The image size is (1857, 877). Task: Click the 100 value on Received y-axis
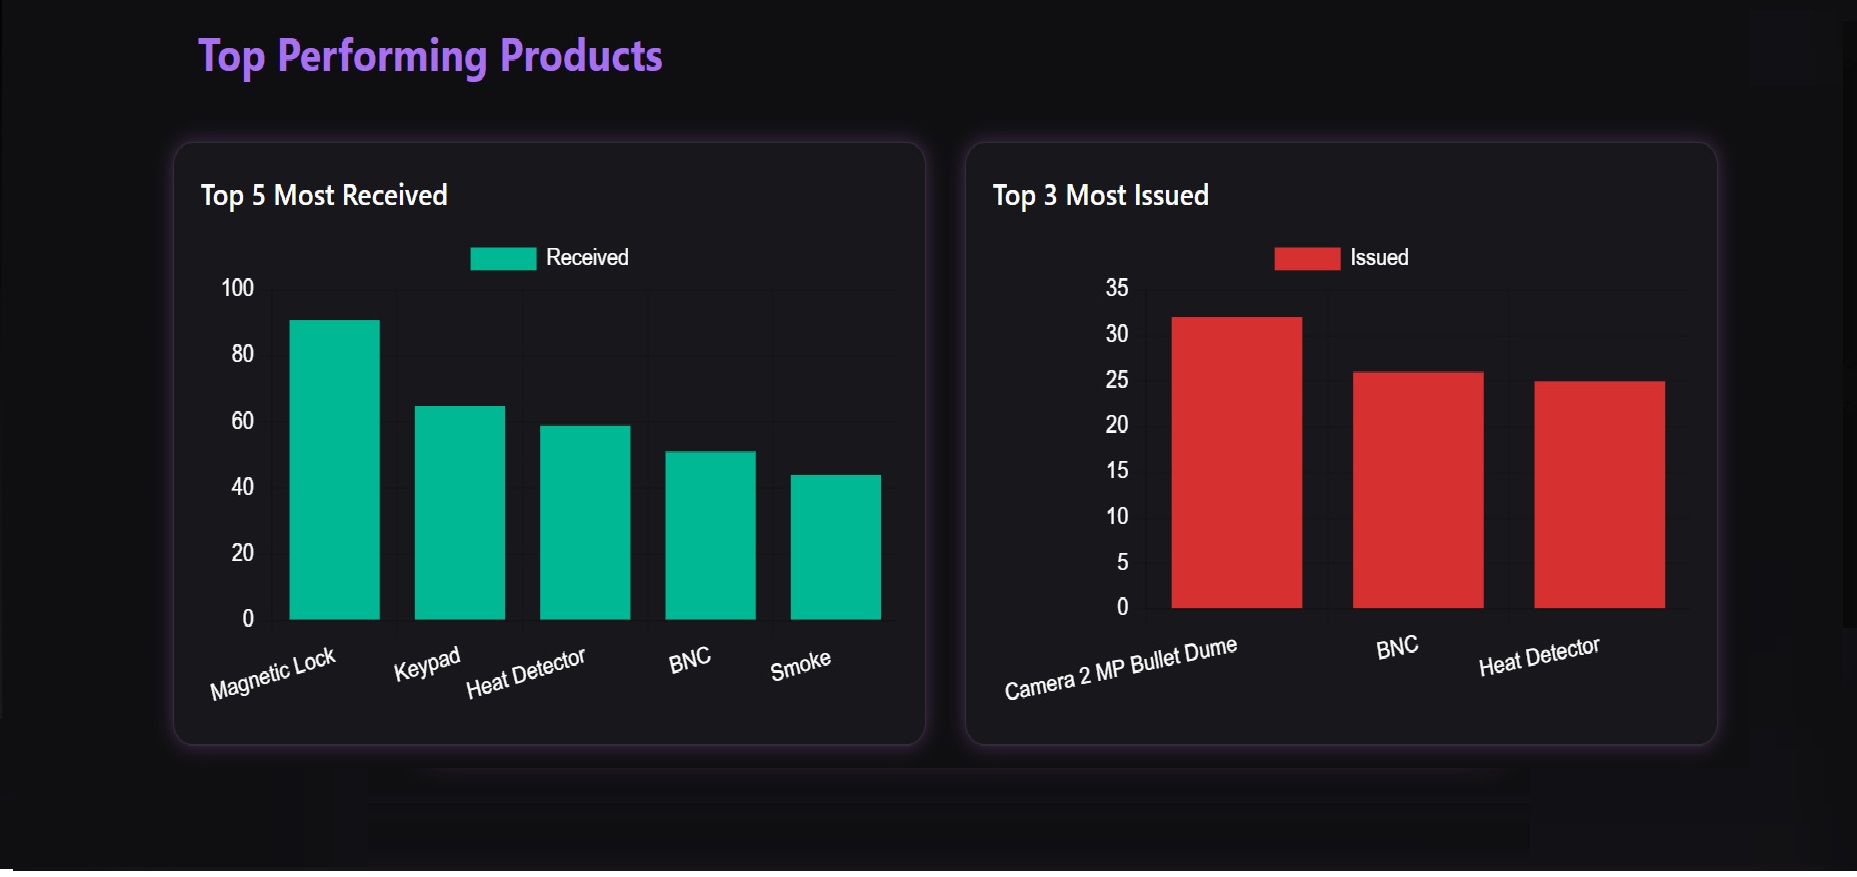coord(237,289)
